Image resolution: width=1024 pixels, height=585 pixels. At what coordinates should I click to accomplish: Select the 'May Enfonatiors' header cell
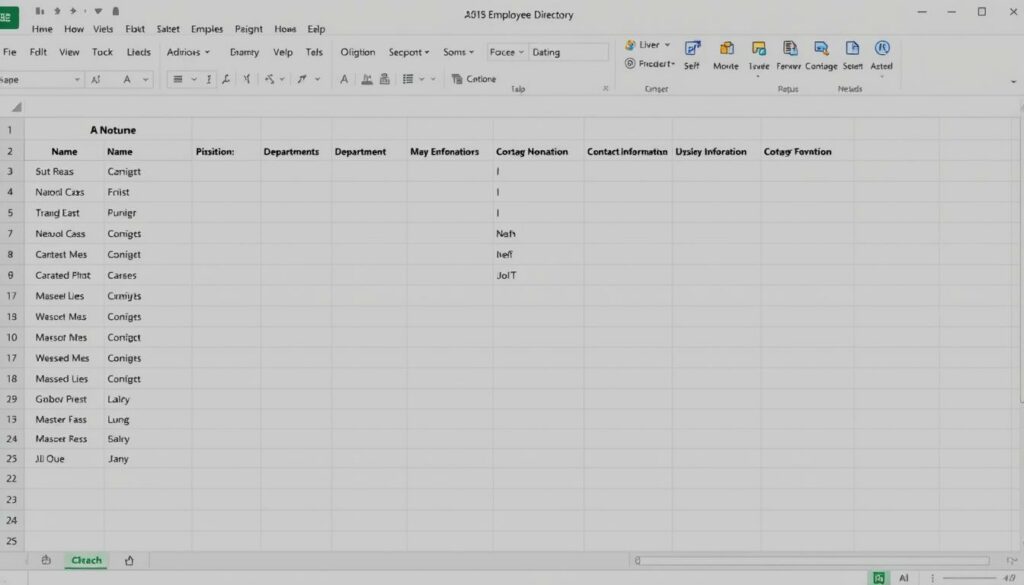tap(449, 151)
